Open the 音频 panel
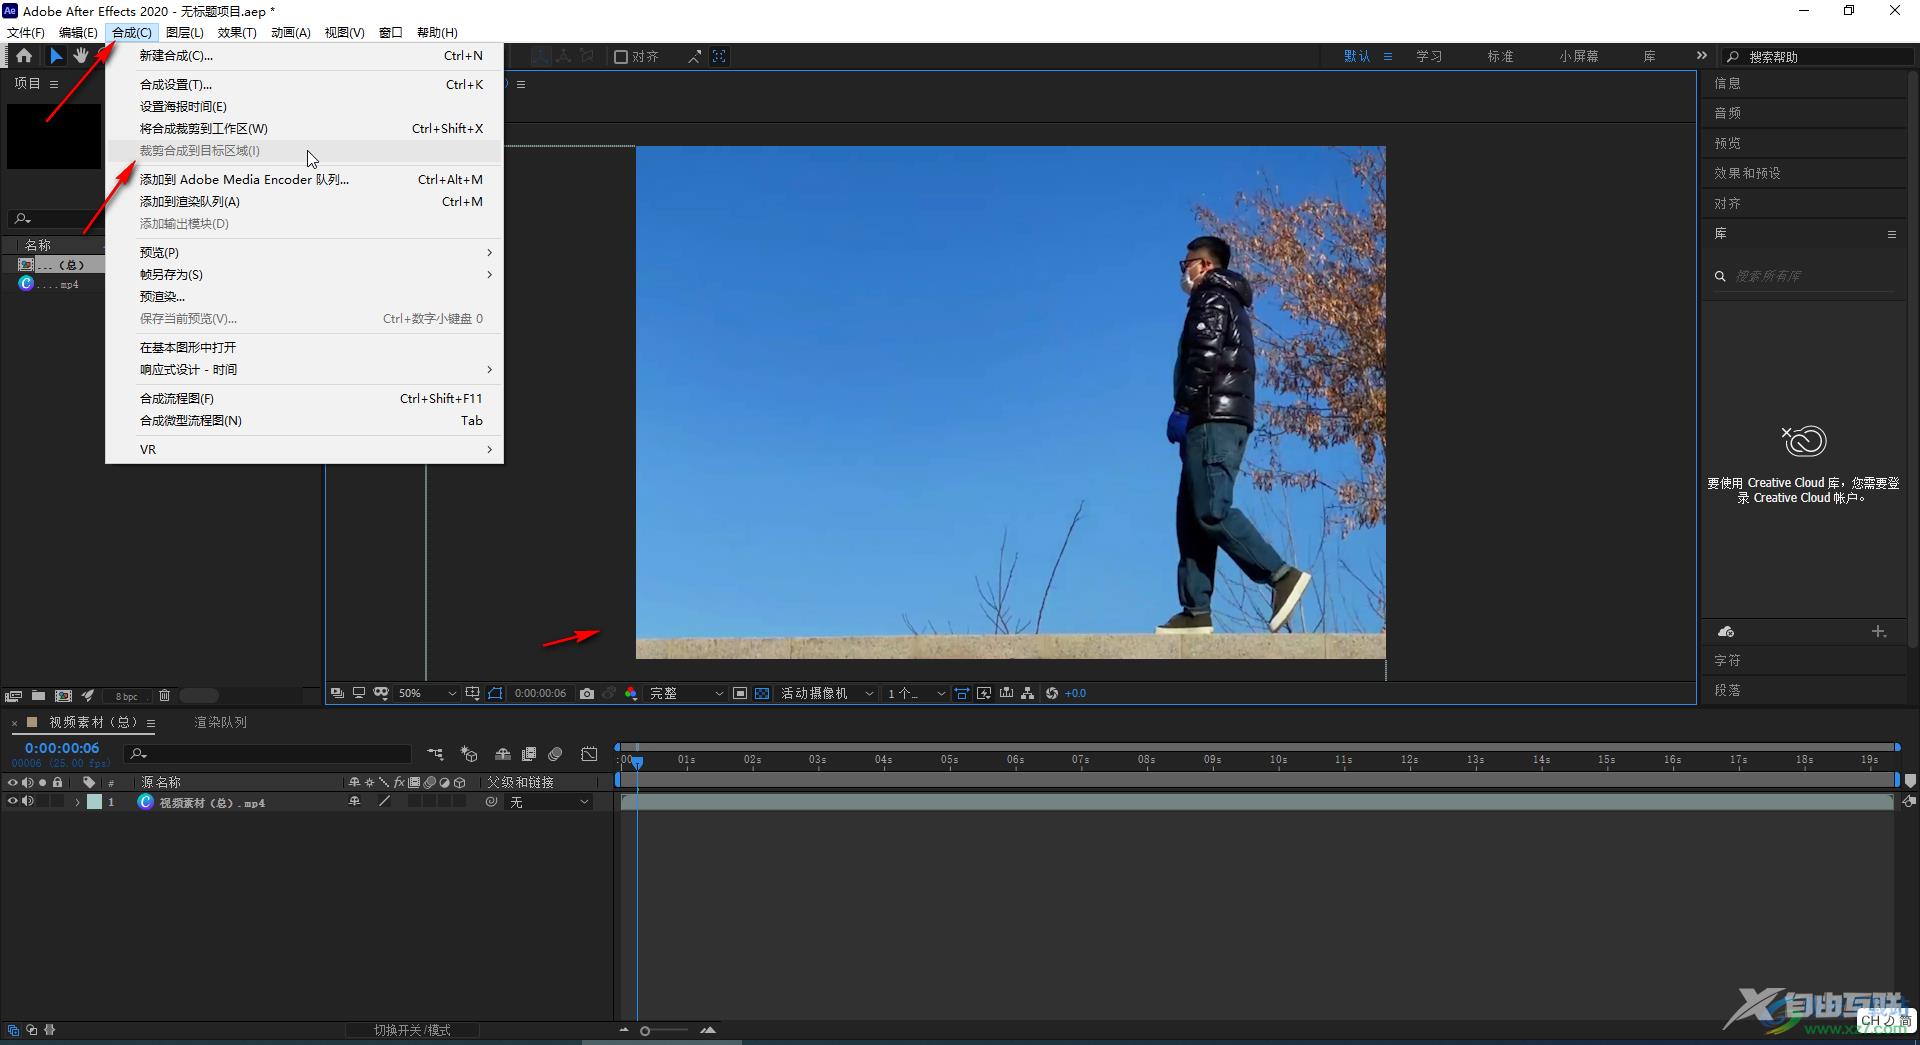The width and height of the screenshot is (1920, 1045). (1727, 114)
